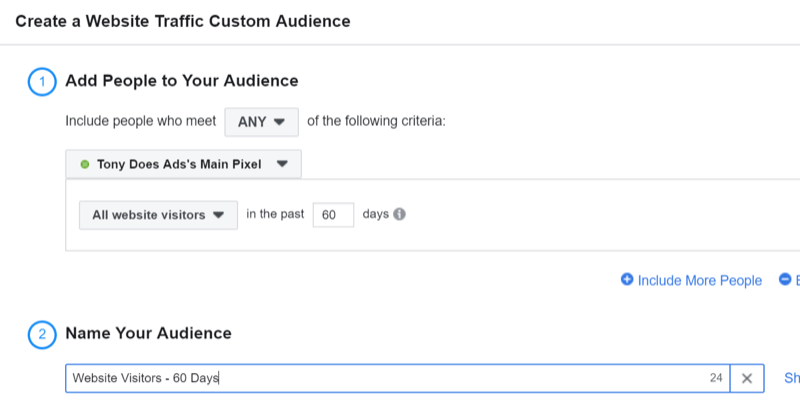Click the days number field showing 60
This screenshot has height=418, width=800.
click(x=333, y=215)
